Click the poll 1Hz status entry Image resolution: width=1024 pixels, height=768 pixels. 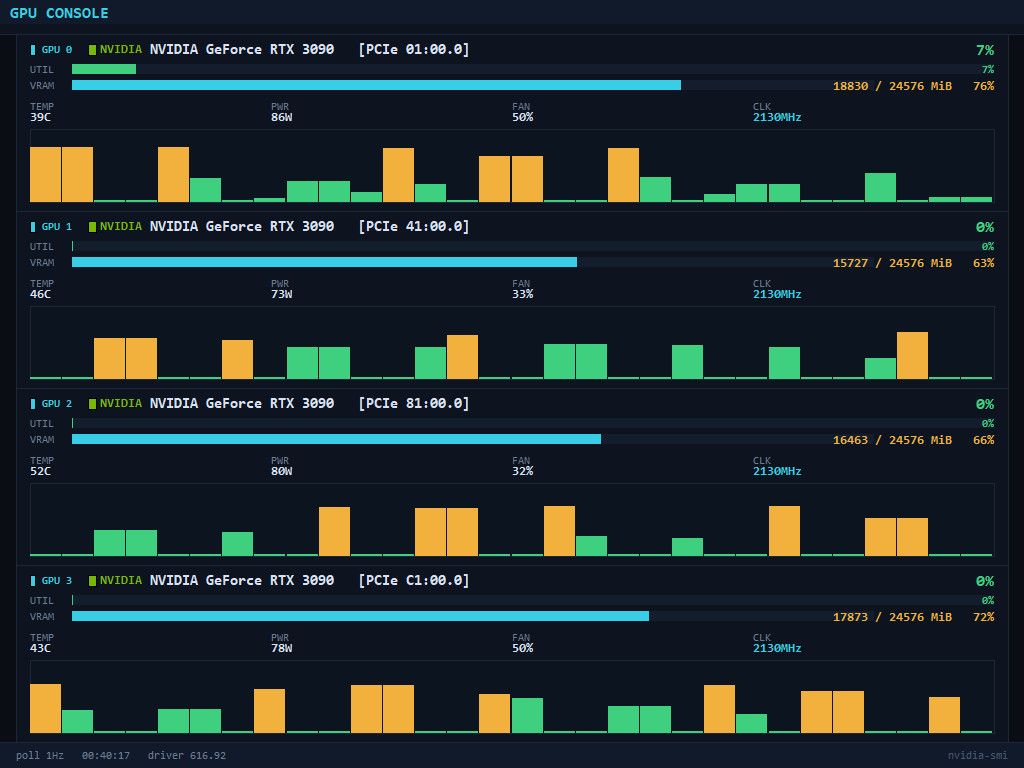coord(40,756)
